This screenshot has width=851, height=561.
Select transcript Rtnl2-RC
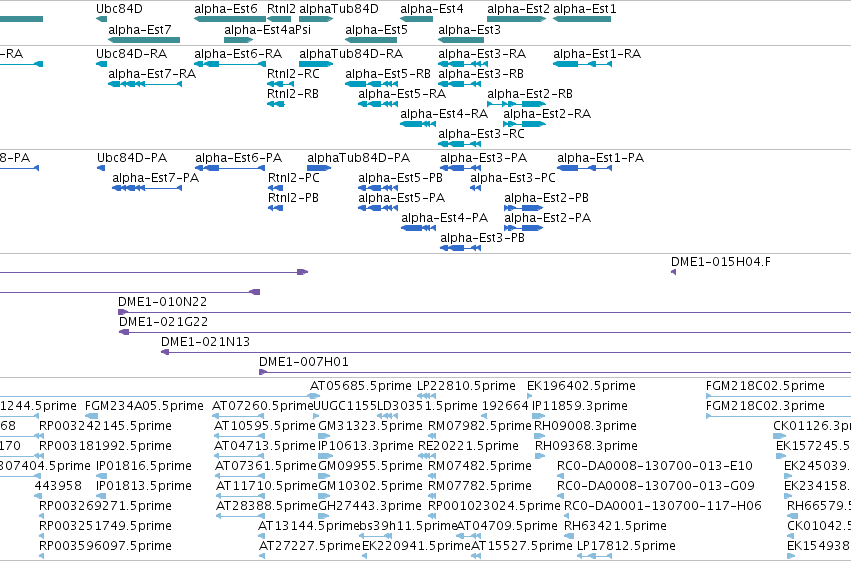point(293,74)
